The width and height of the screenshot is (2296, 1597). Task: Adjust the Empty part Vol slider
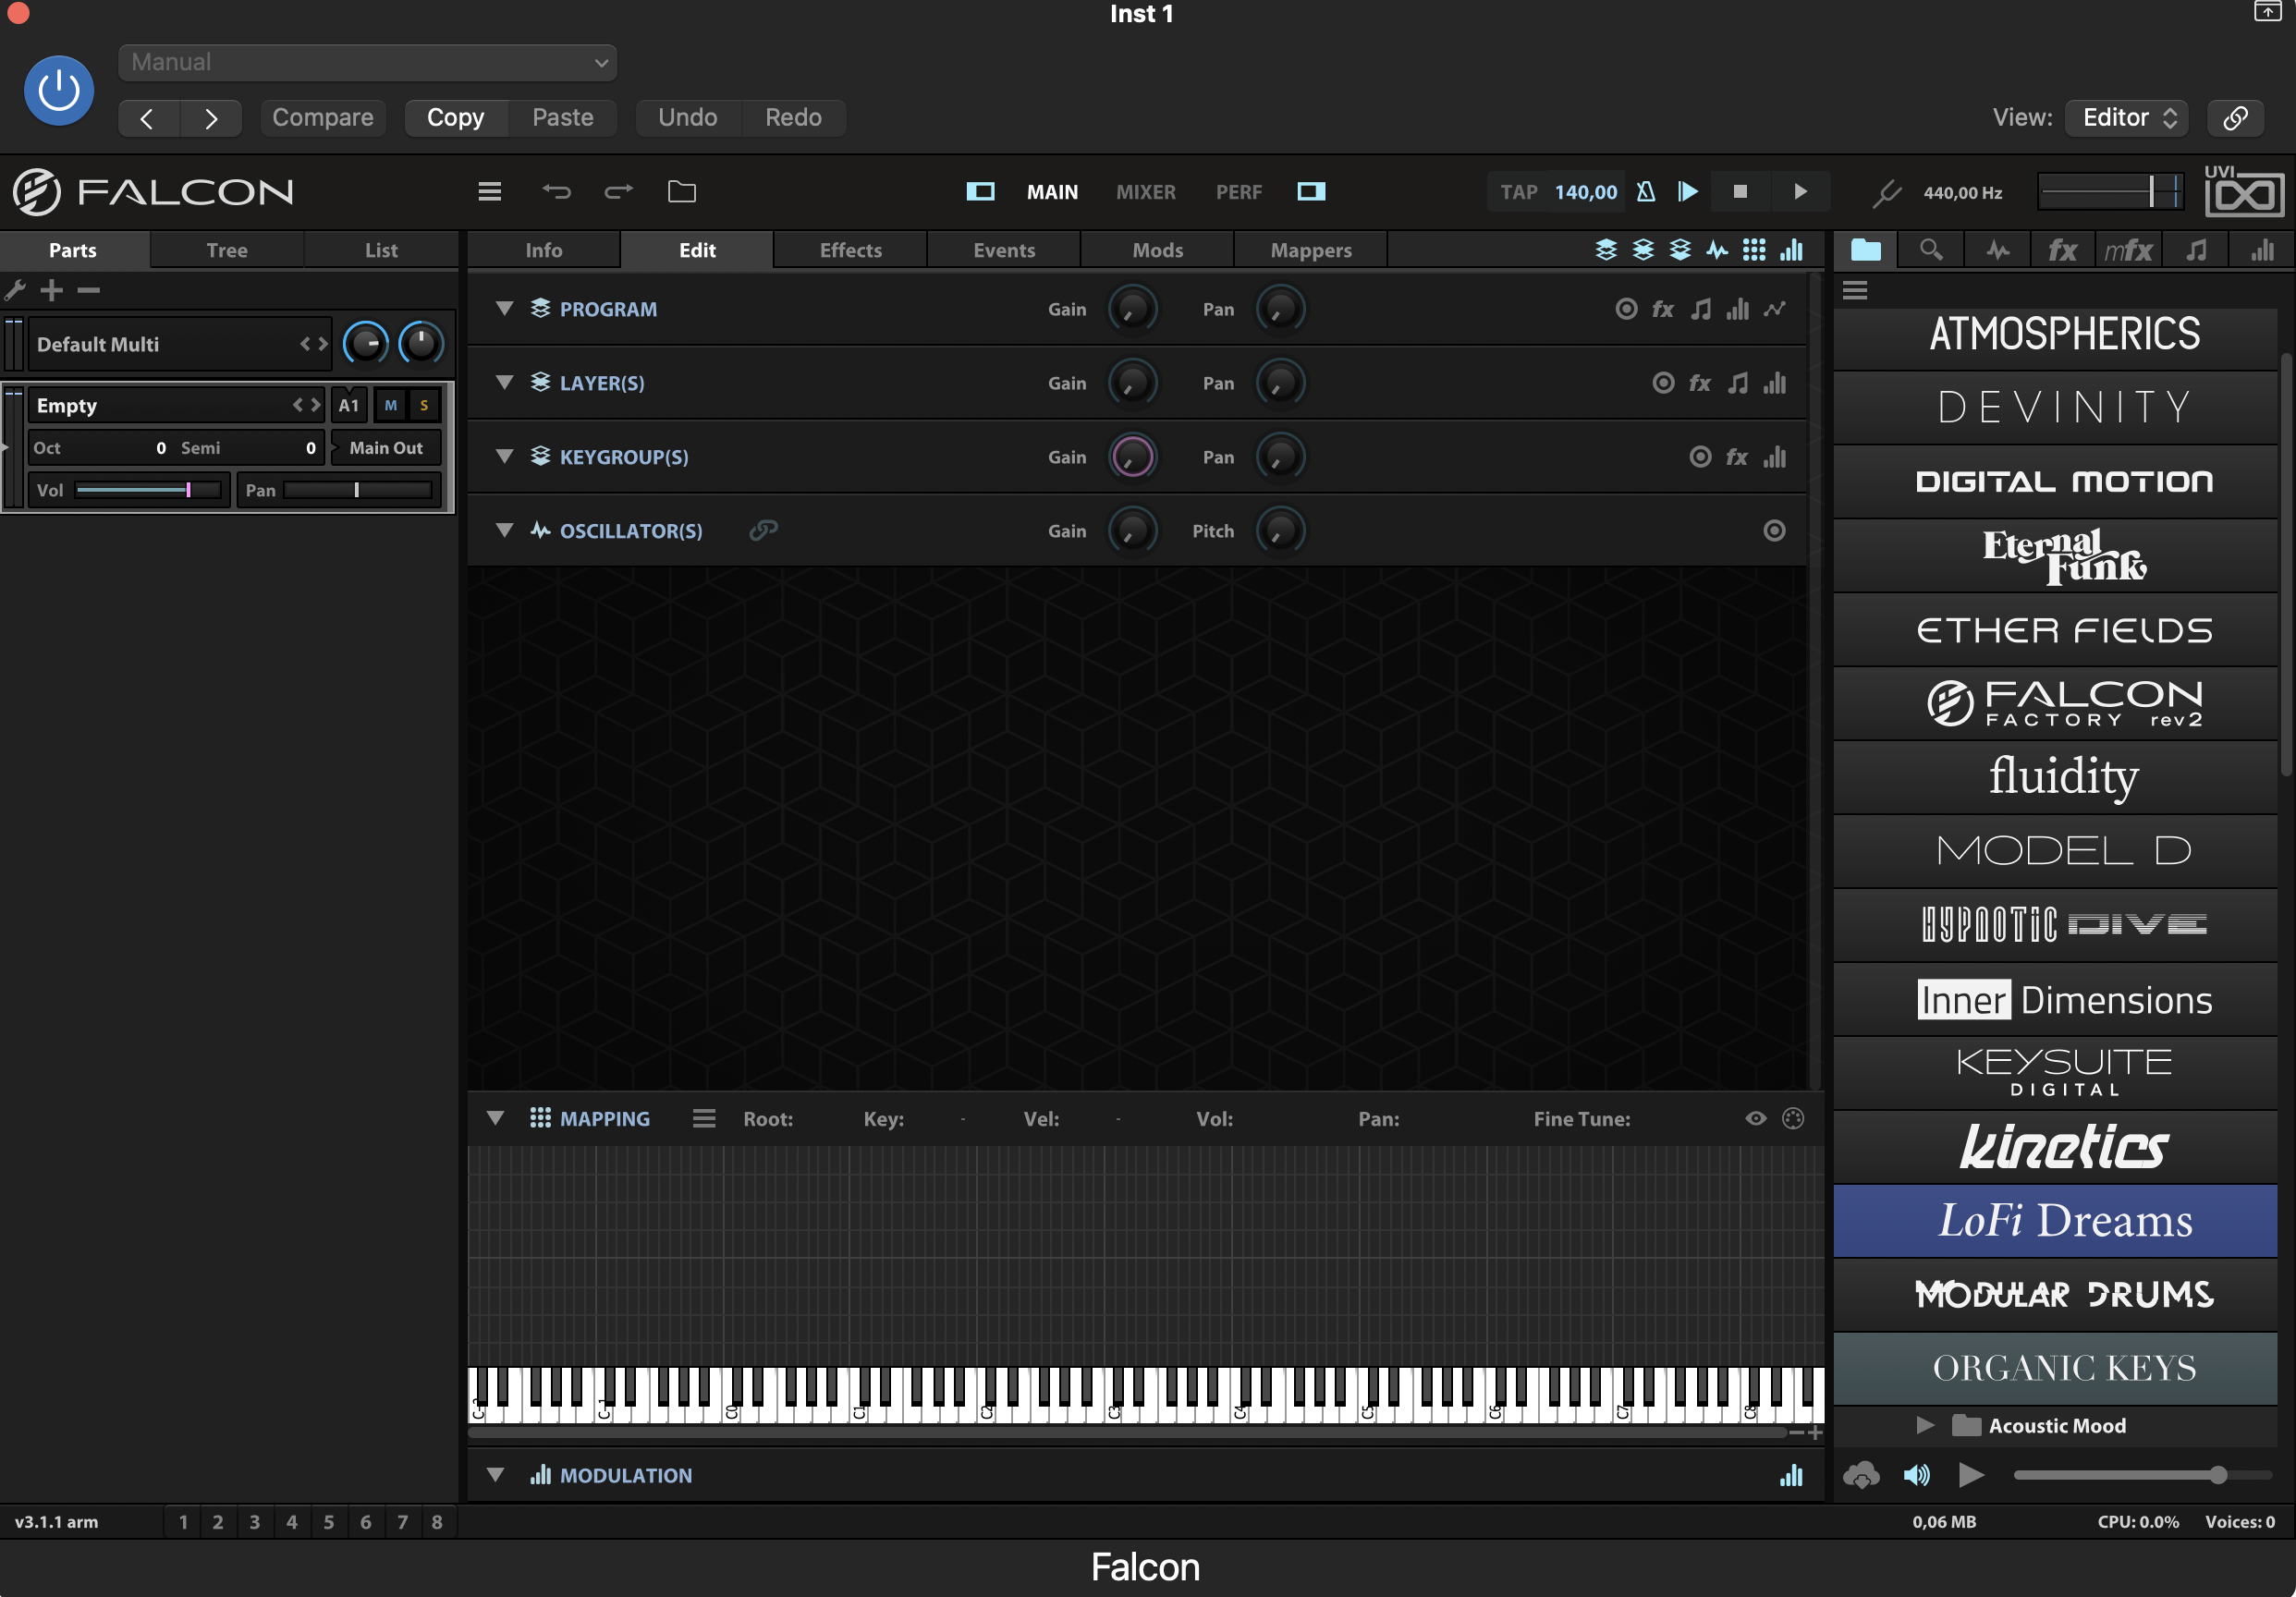click(x=147, y=490)
